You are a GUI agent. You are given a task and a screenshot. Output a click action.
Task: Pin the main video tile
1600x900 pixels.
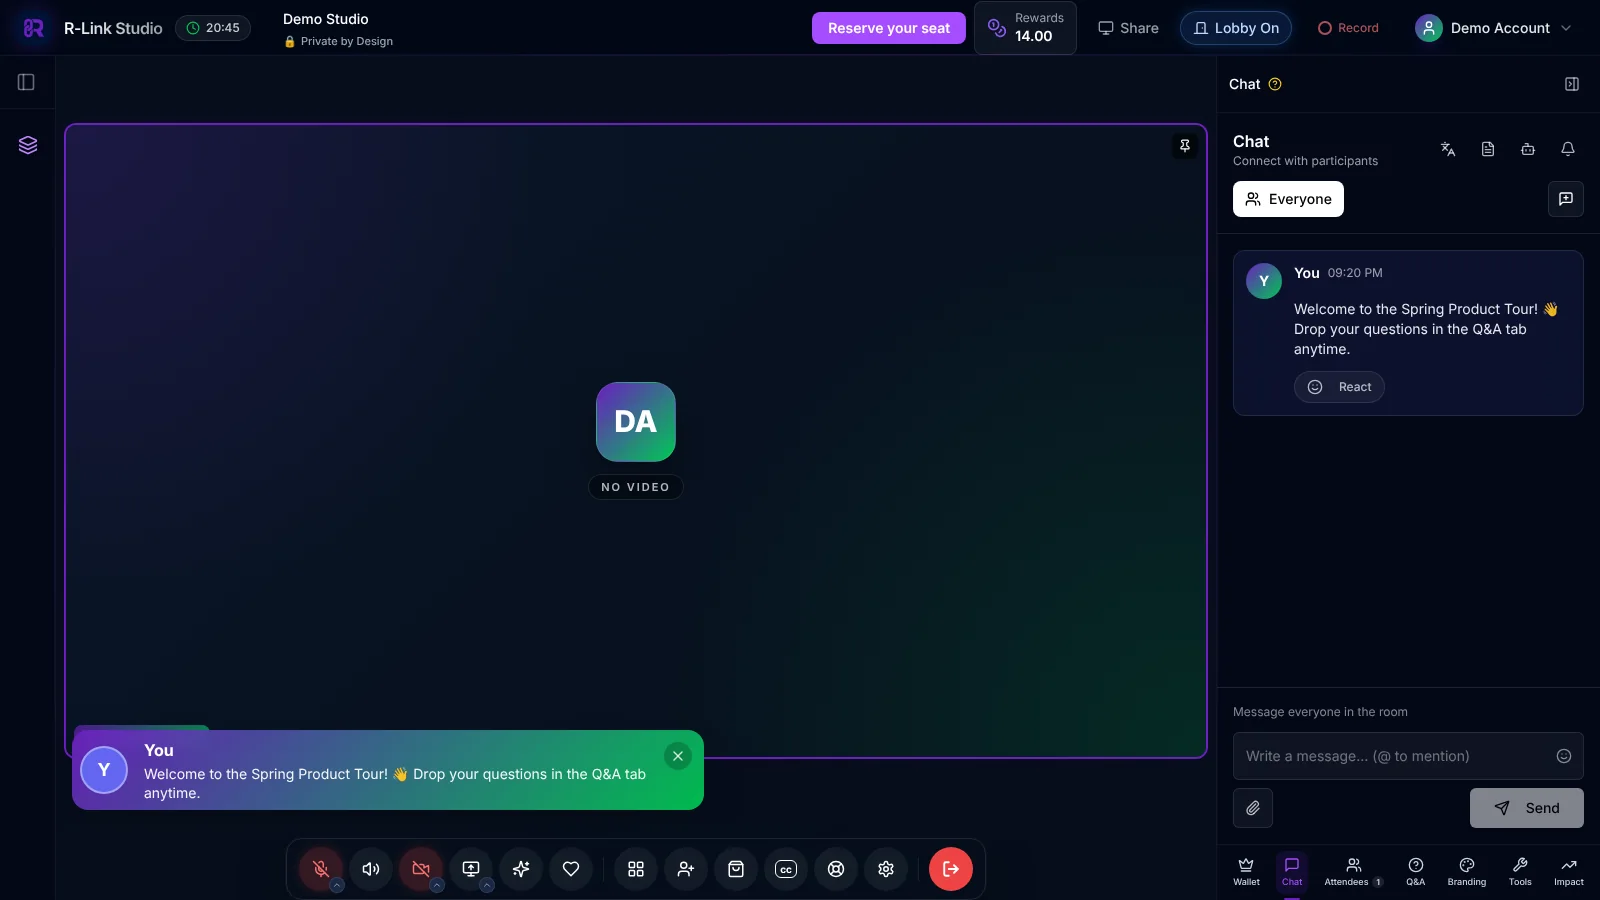point(1185,146)
